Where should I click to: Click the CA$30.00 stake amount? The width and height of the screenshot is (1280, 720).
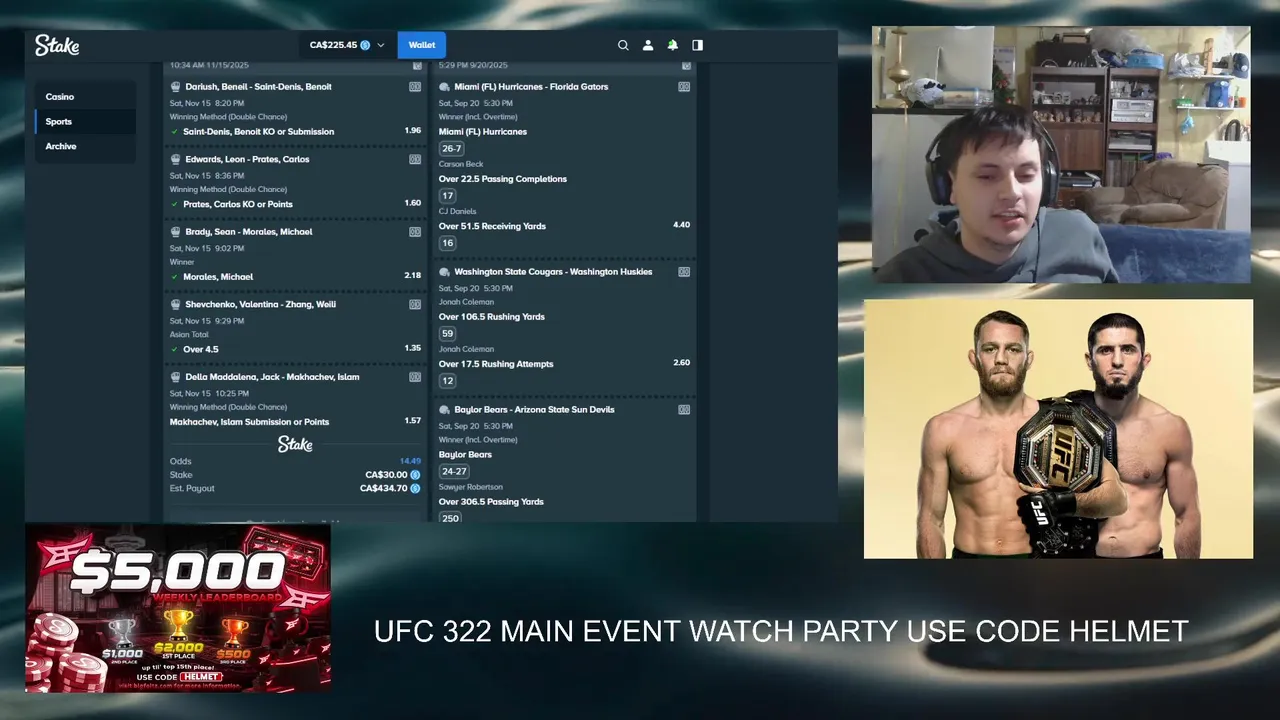click(x=386, y=475)
